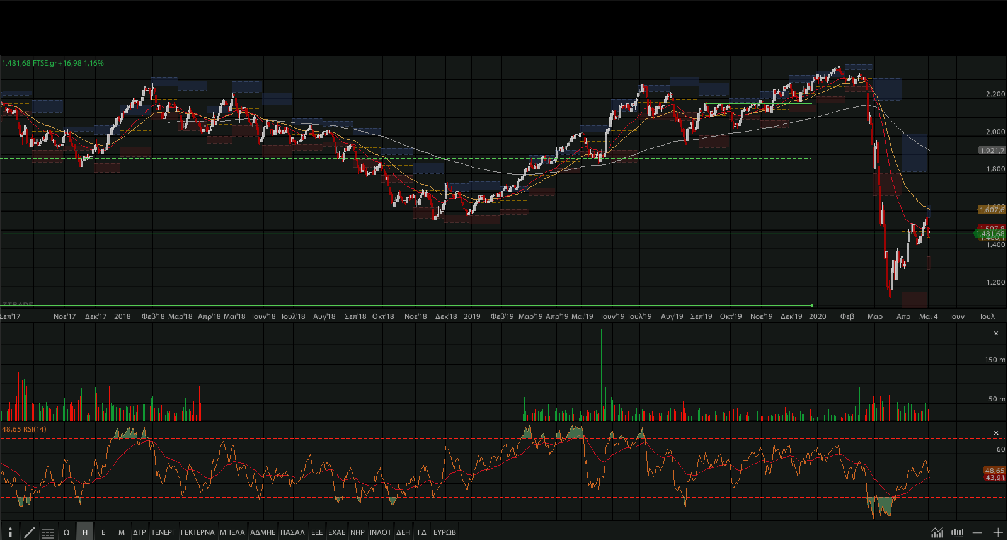Select the ΤΕΝΕΡ symbol tab

point(162,532)
